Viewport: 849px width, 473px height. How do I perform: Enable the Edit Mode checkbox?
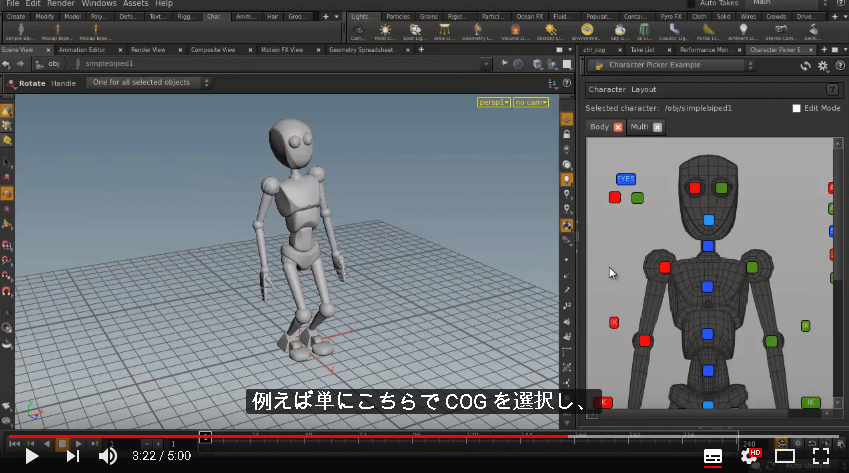[x=796, y=108]
